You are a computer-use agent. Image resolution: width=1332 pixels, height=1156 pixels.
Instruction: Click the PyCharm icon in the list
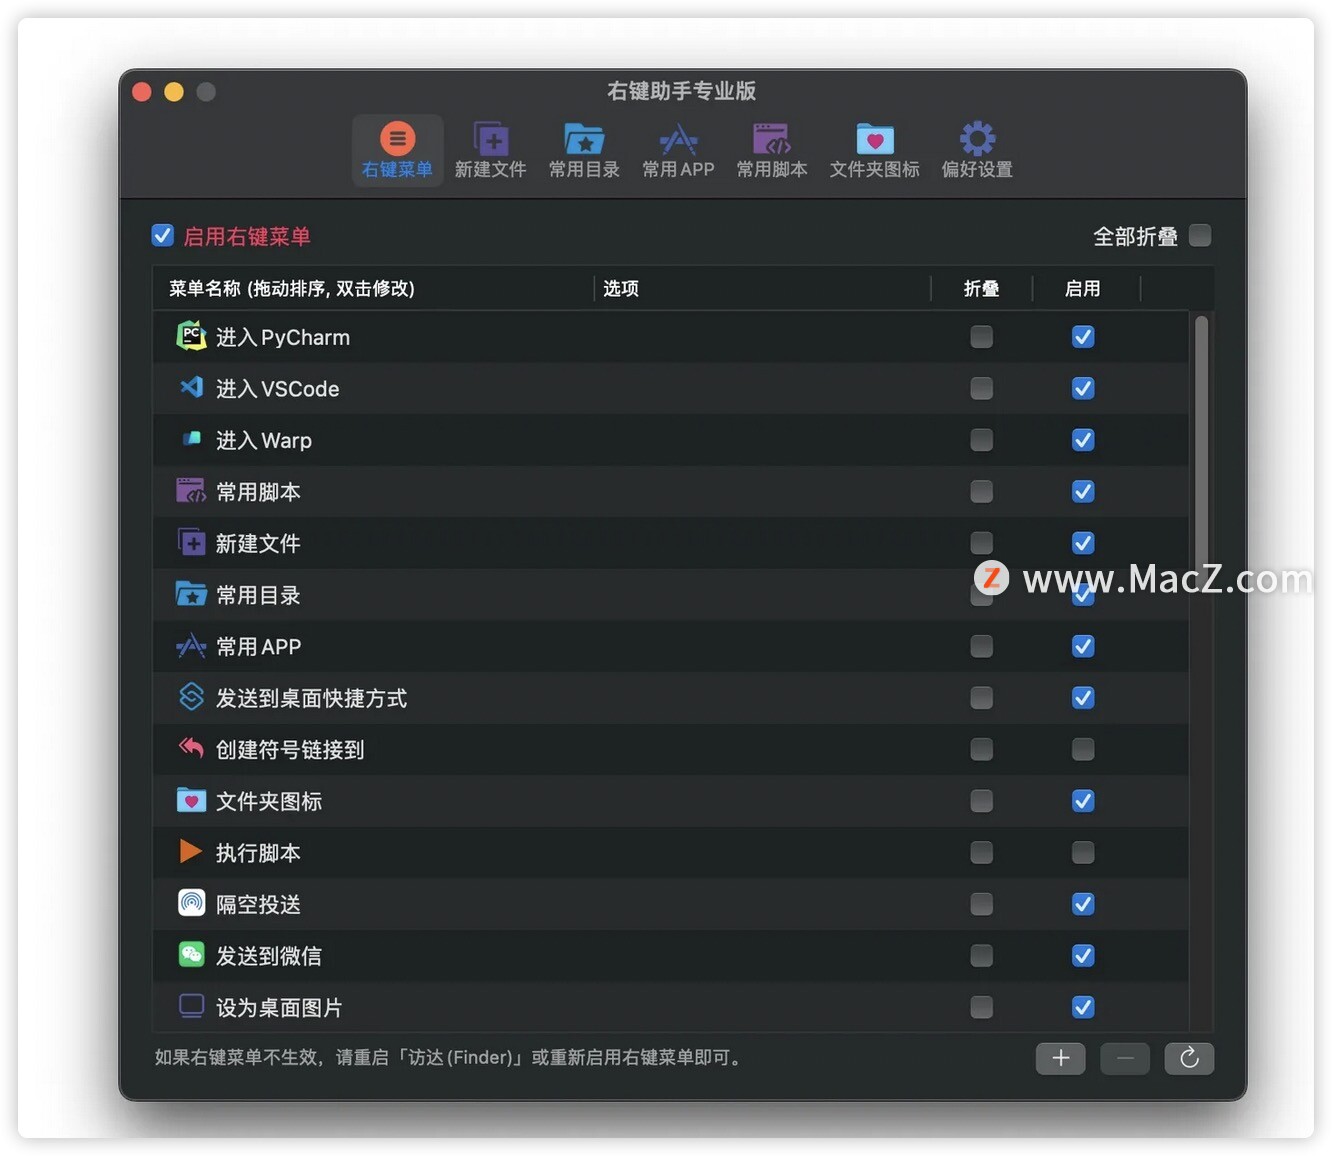191,336
